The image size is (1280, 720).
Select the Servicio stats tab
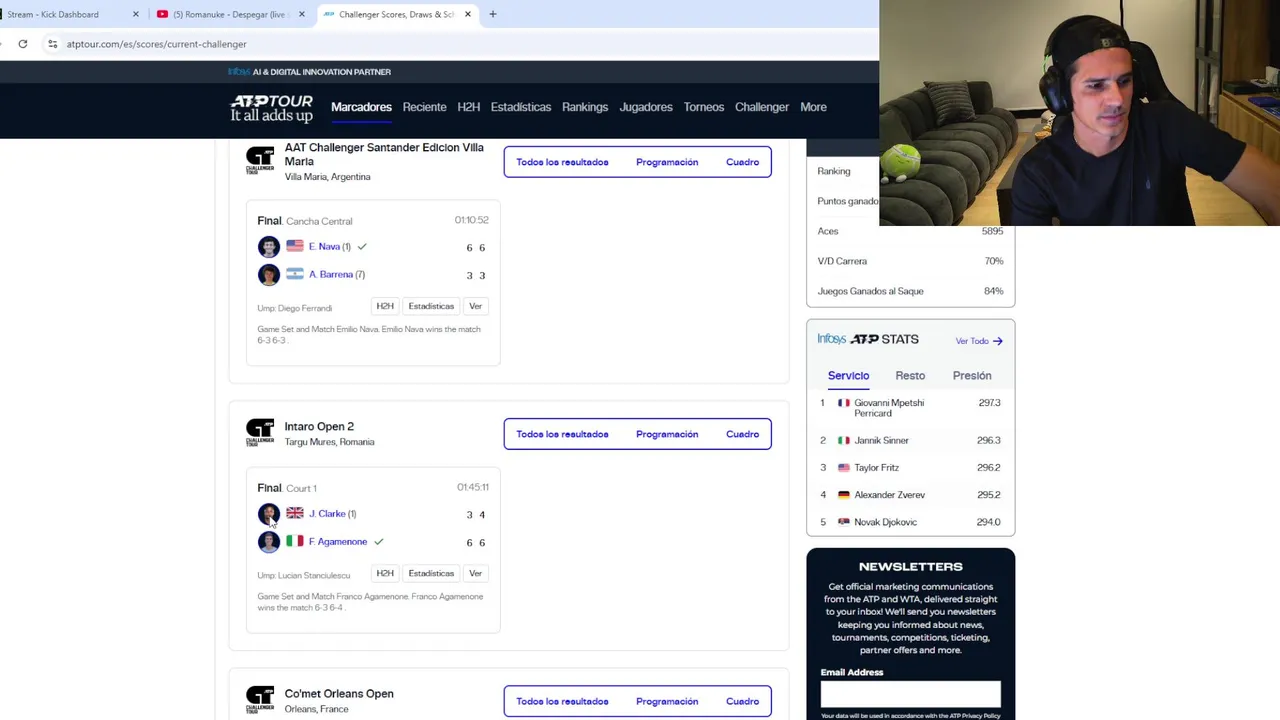click(848, 376)
